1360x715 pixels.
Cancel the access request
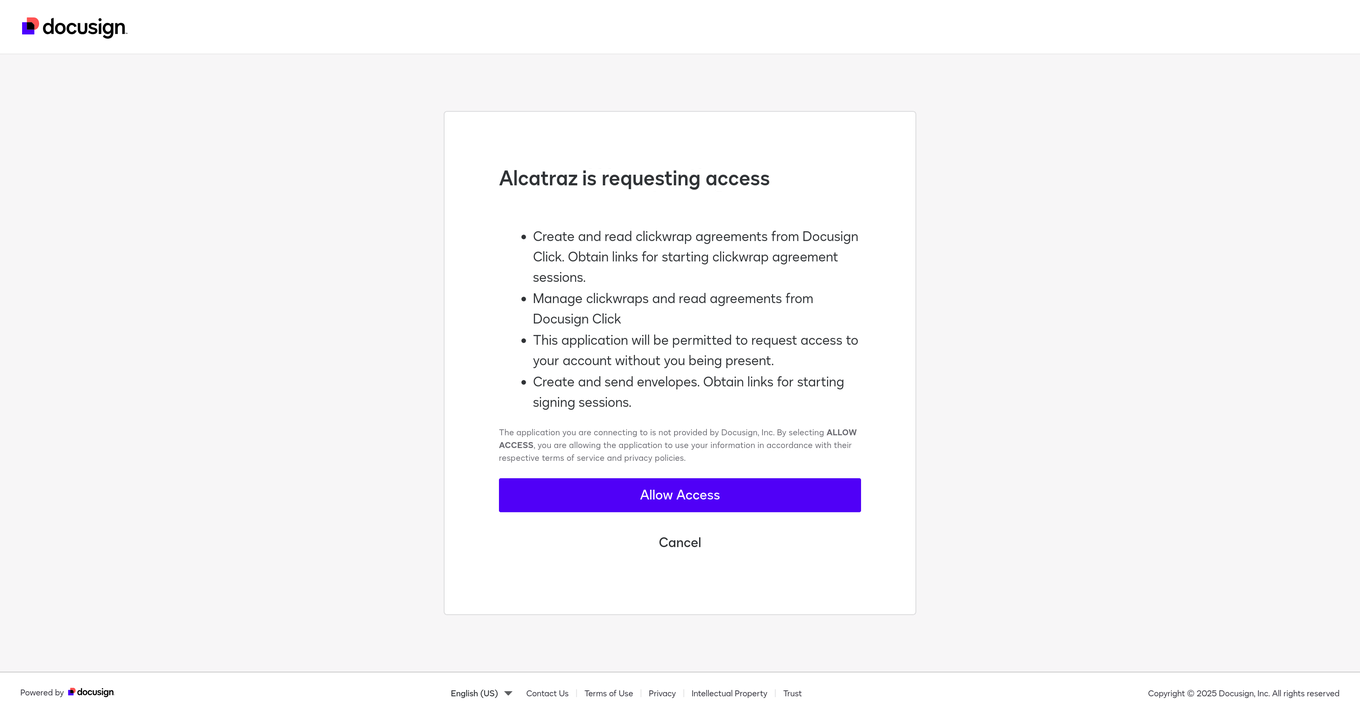[679, 542]
